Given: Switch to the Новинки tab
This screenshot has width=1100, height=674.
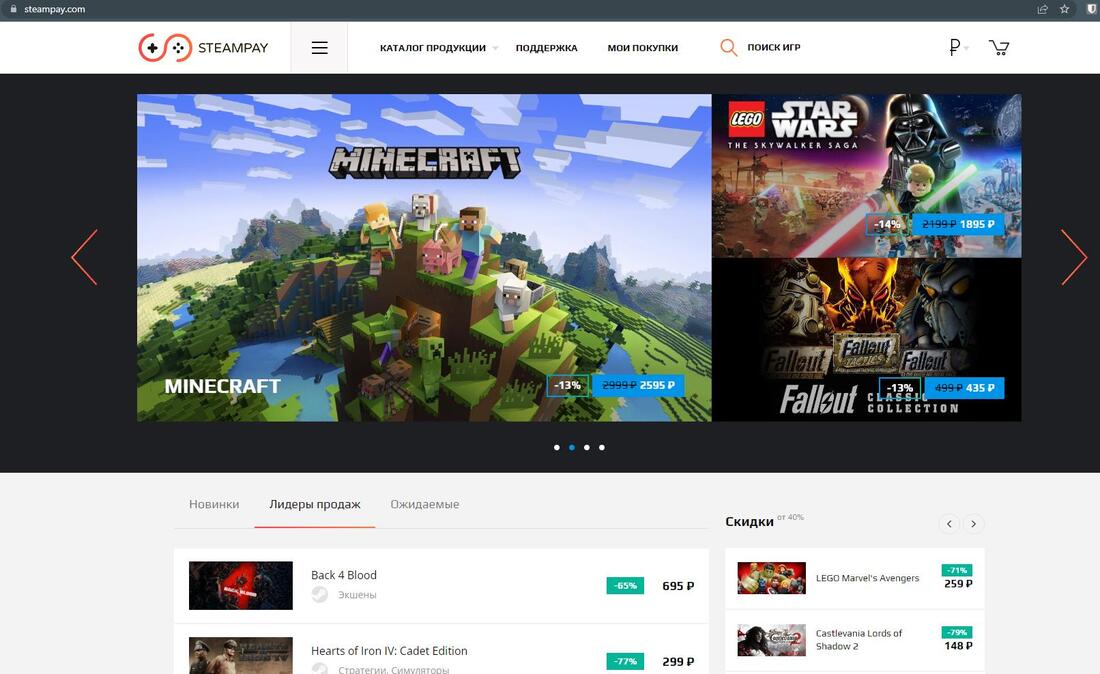Looking at the screenshot, I should (214, 504).
